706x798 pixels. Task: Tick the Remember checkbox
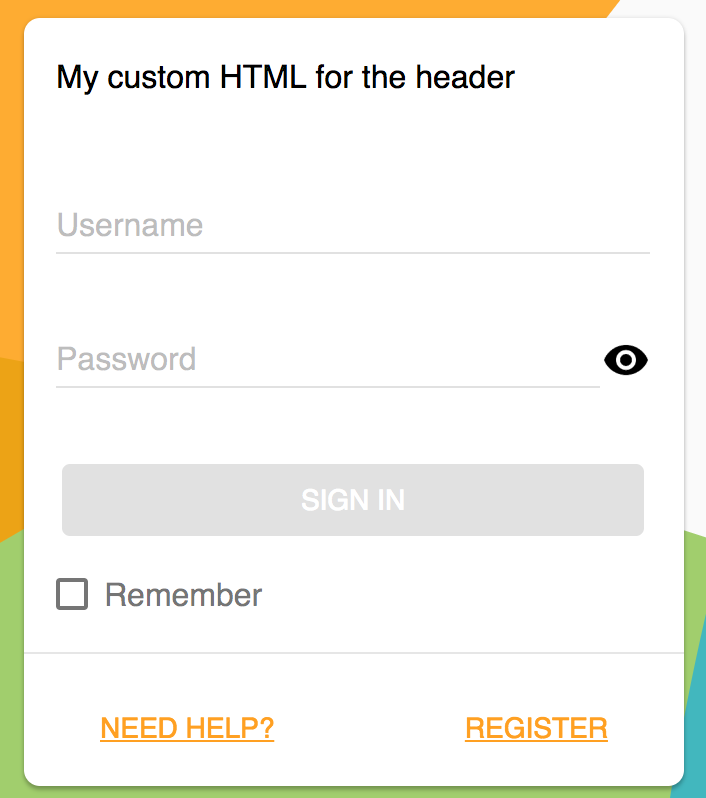point(72,594)
